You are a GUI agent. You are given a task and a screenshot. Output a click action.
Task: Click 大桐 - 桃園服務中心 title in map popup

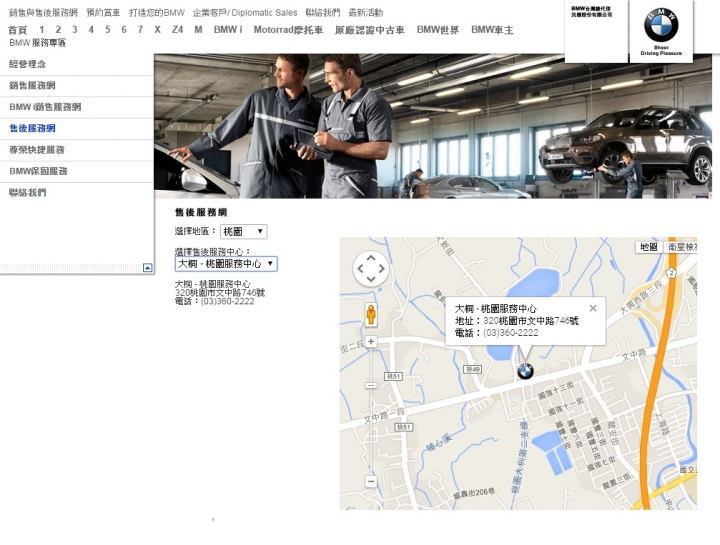[495, 309]
